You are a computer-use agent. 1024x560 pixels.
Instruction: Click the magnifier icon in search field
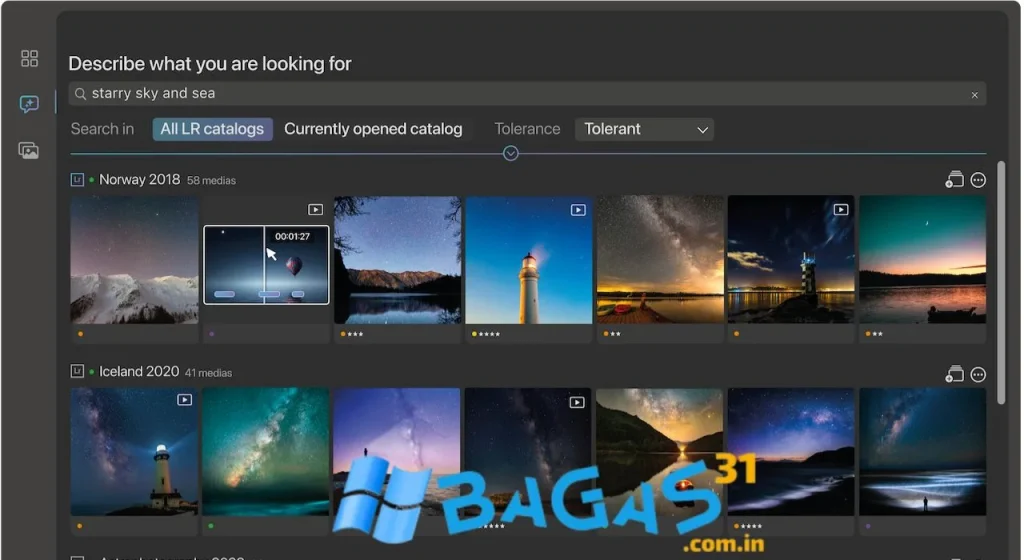(x=80, y=94)
